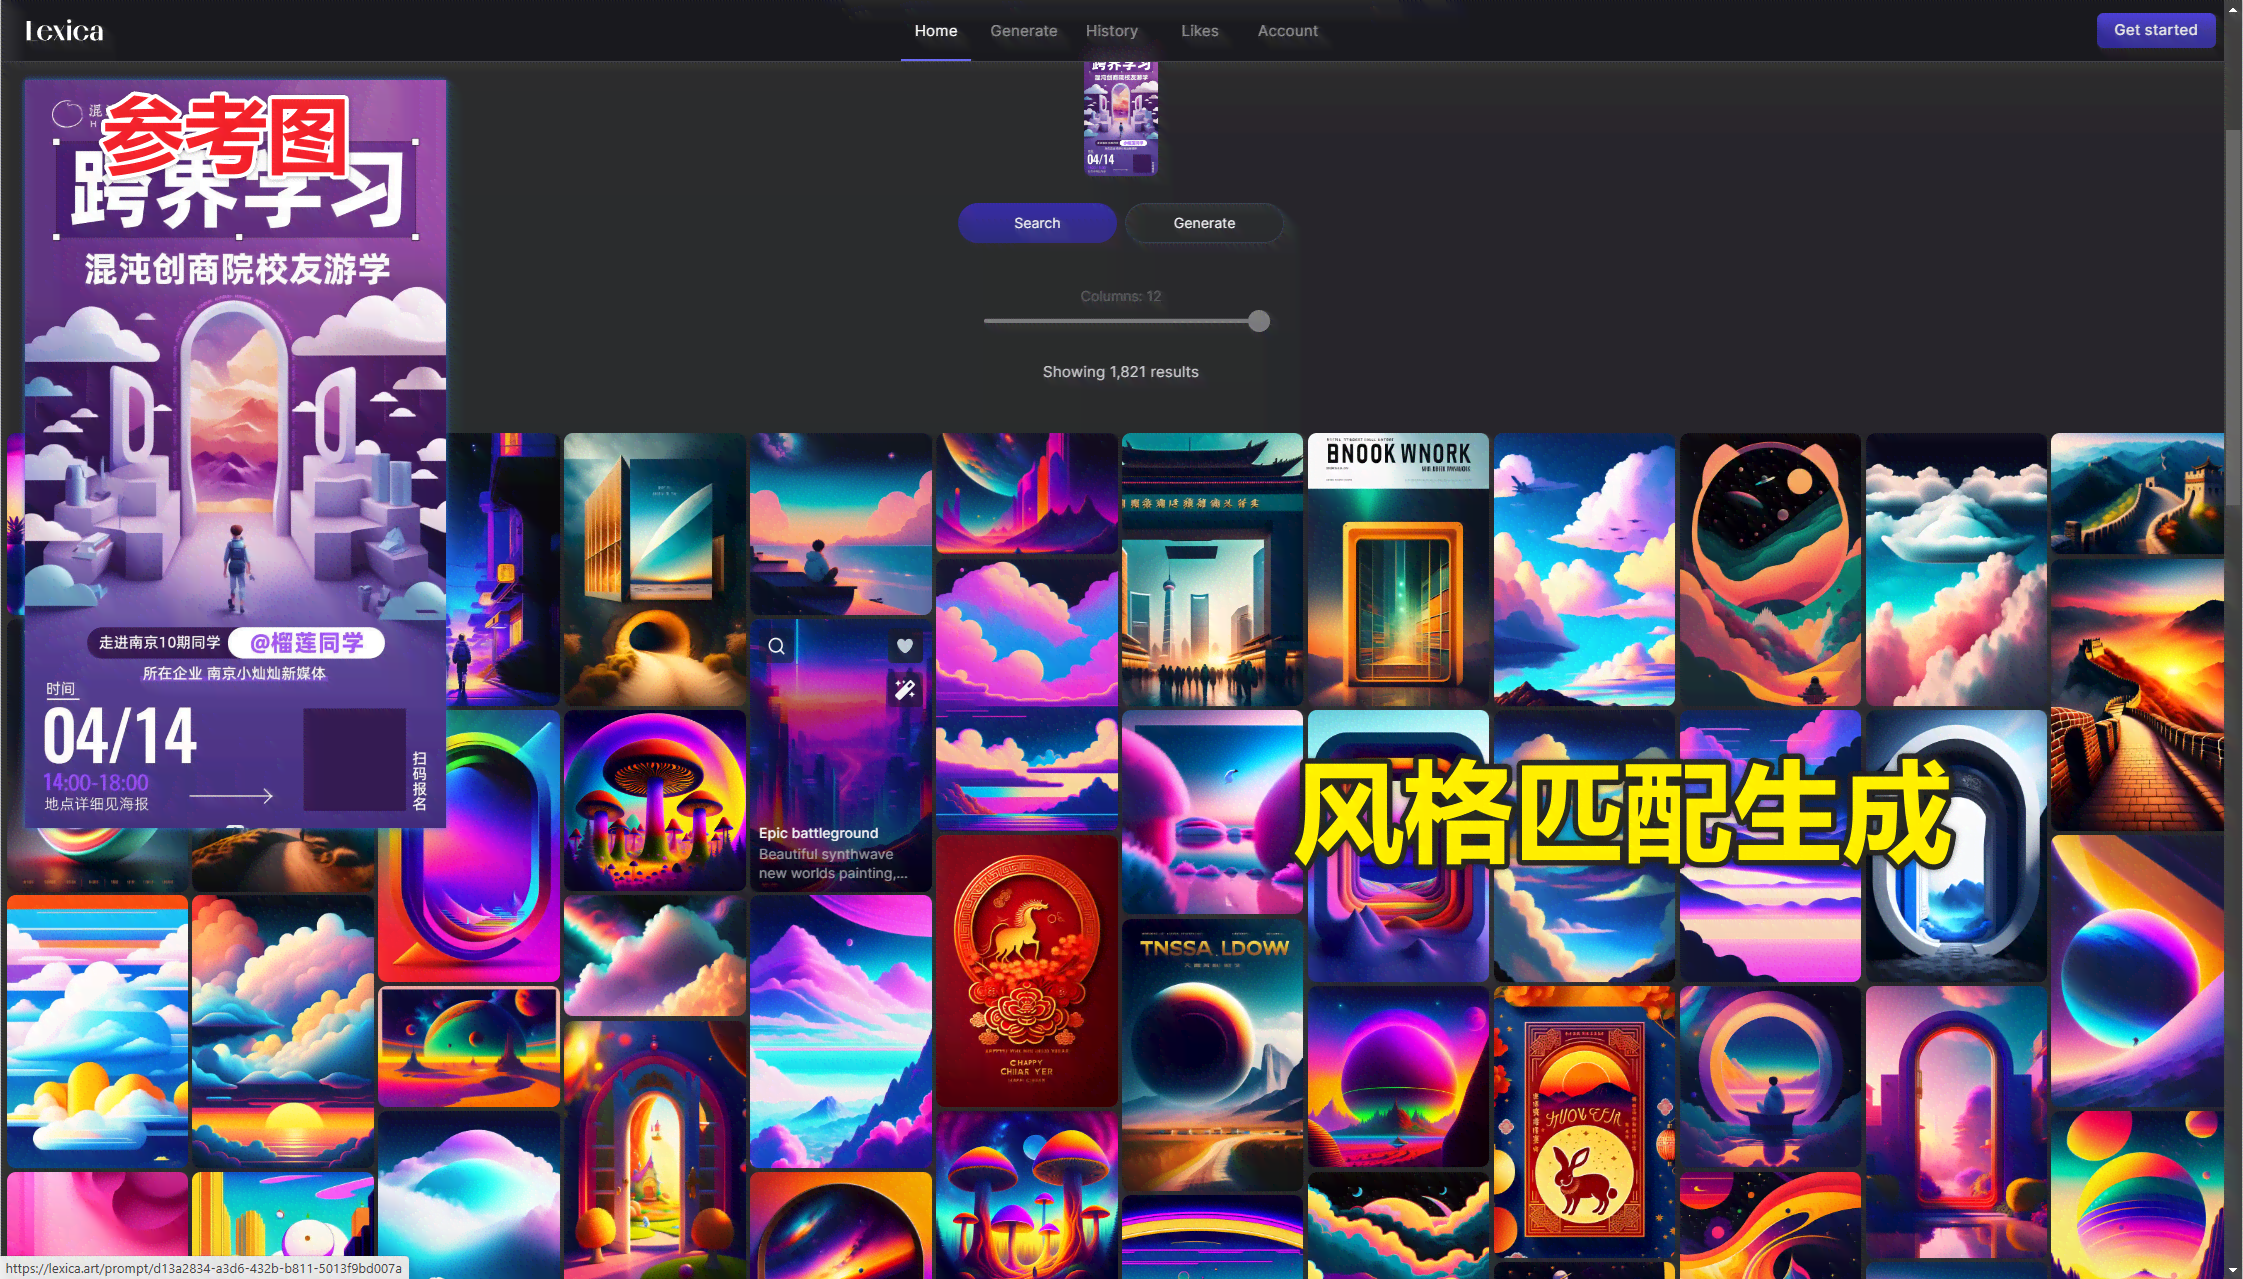Open the Home tab
The width and height of the screenshot is (2243, 1279).
(935, 31)
